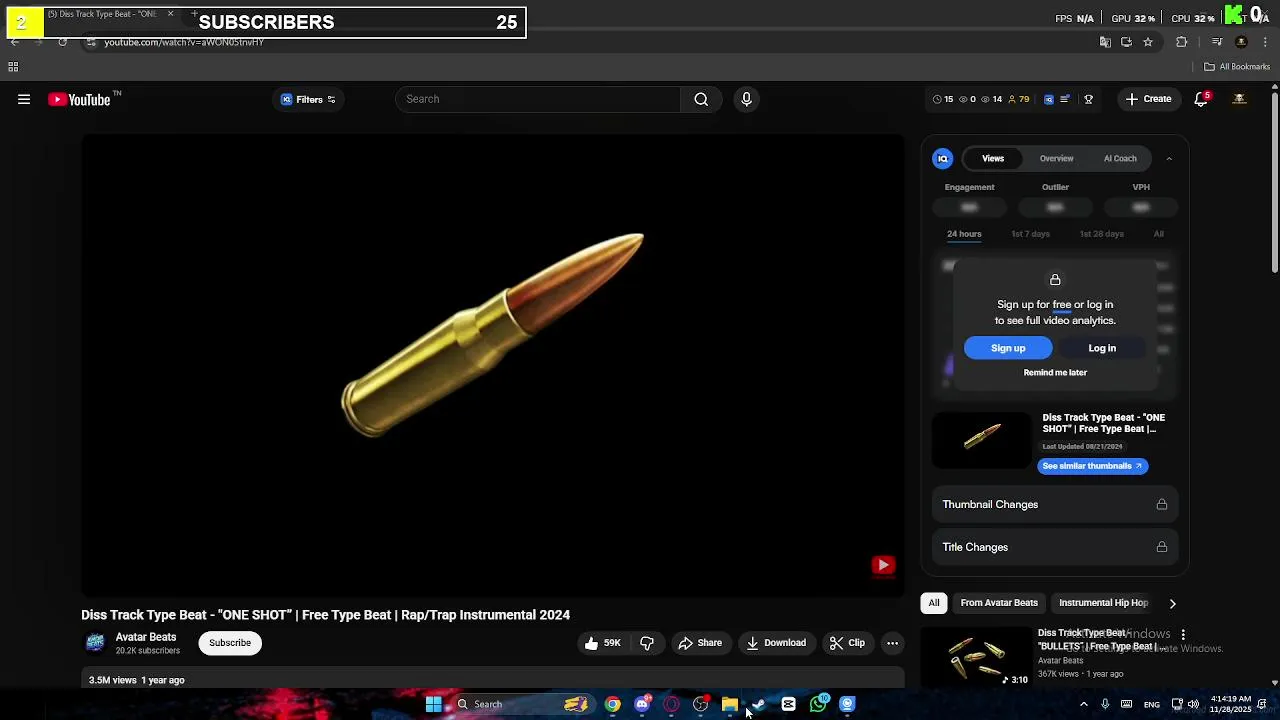Click the search magnifier button
Image resolution: width=1280 pixels, height=720 pixels.
(701, 99)
